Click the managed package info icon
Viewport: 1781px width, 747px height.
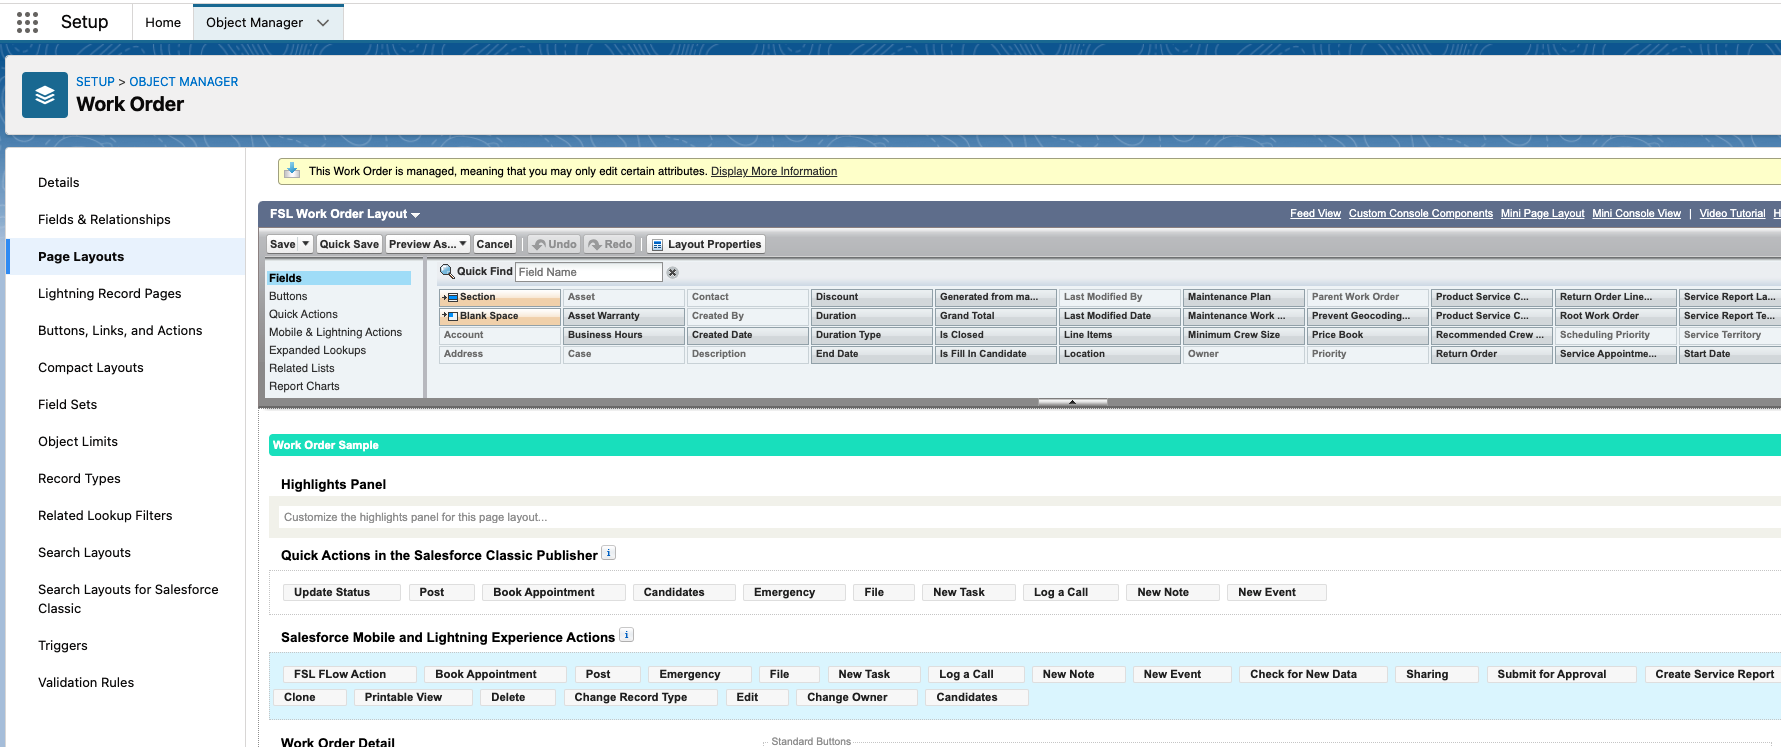292,171
